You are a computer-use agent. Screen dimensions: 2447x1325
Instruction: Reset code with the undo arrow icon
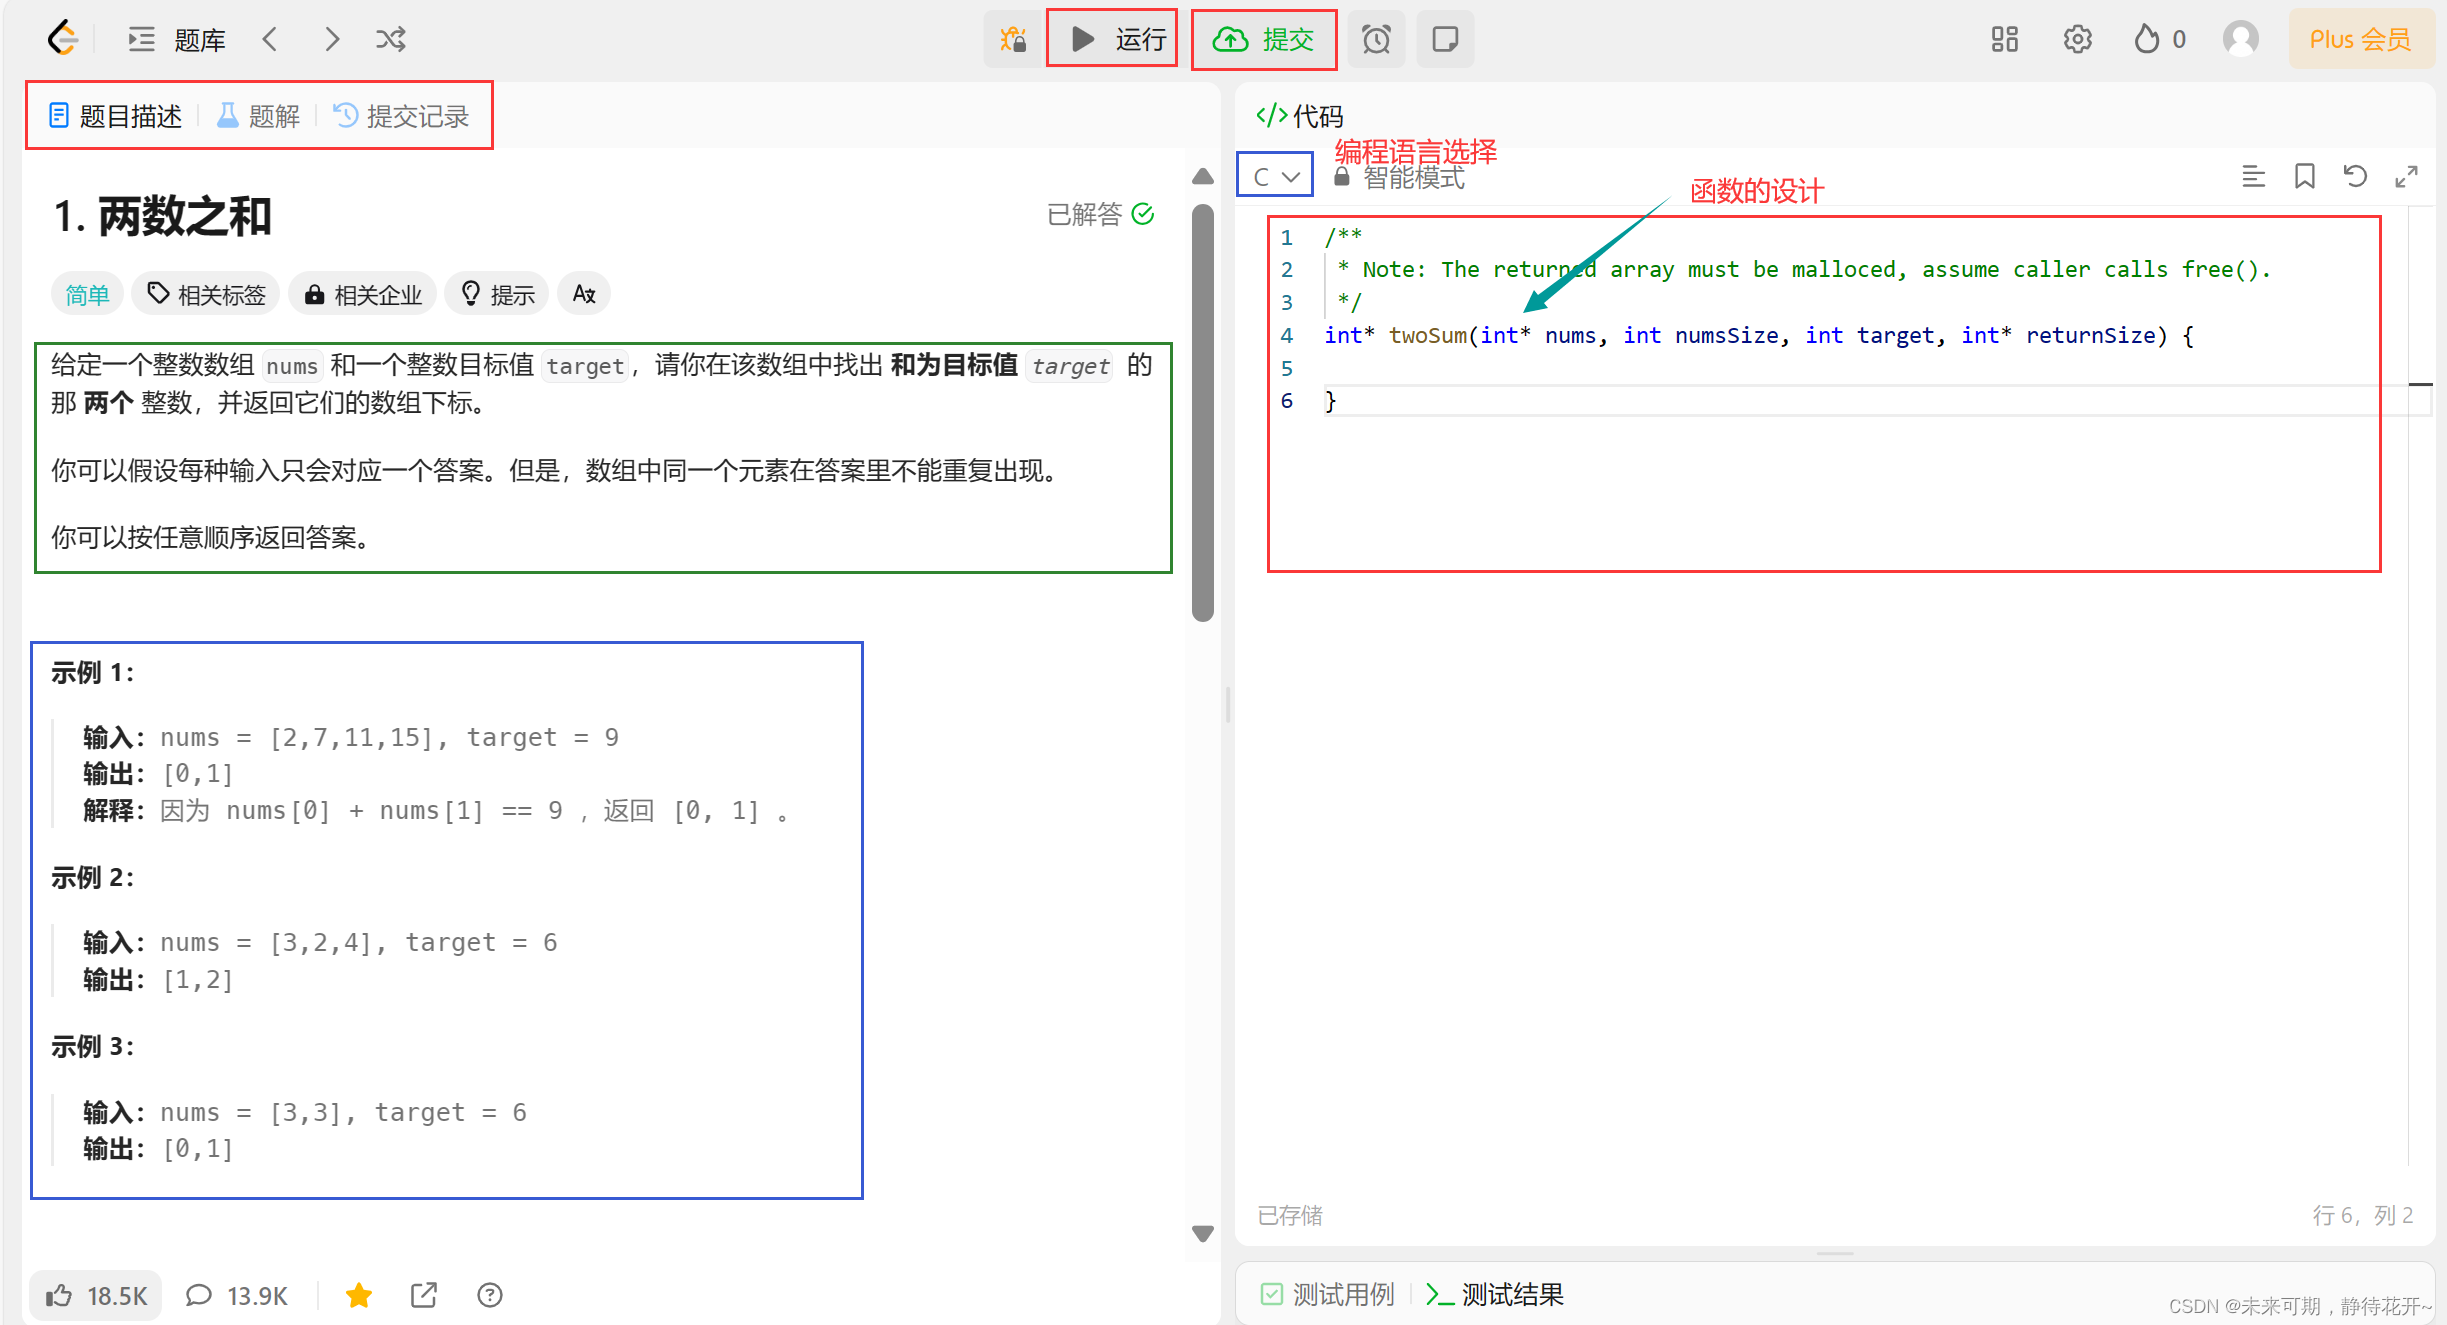pos(2355,177)
